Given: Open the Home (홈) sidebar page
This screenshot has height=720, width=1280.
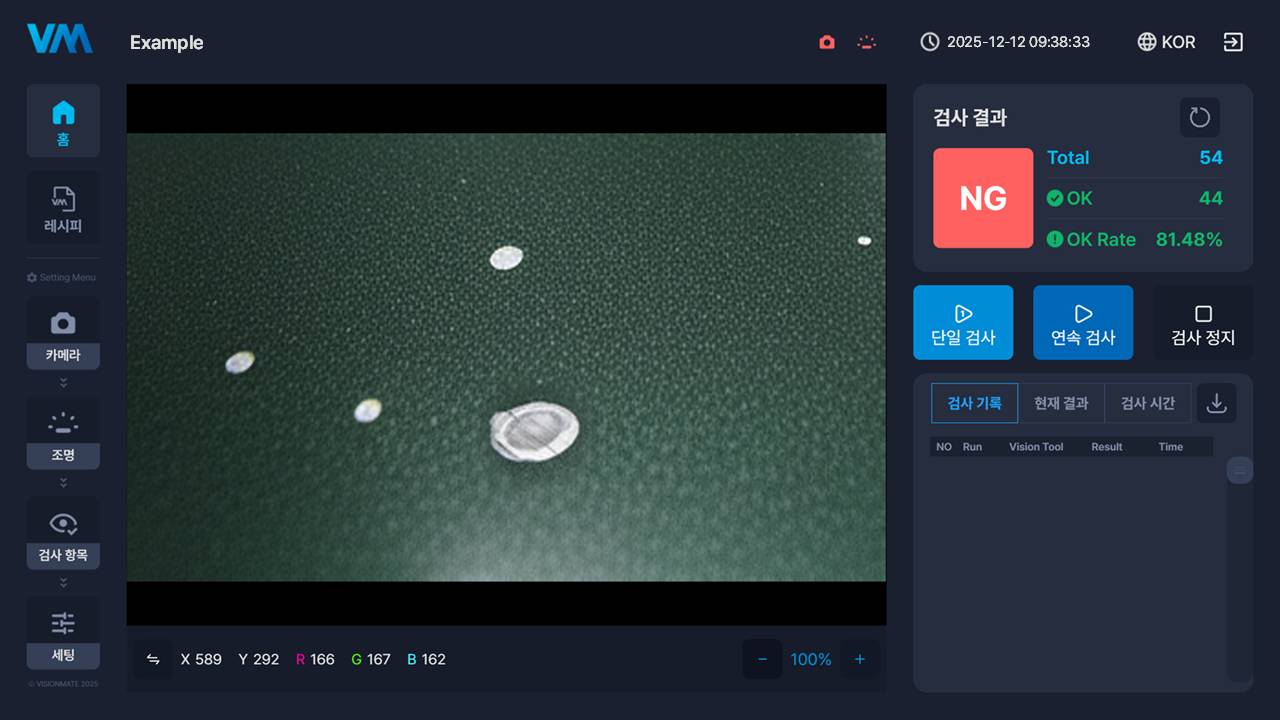Looking at the screenshot, I should 63,121.
